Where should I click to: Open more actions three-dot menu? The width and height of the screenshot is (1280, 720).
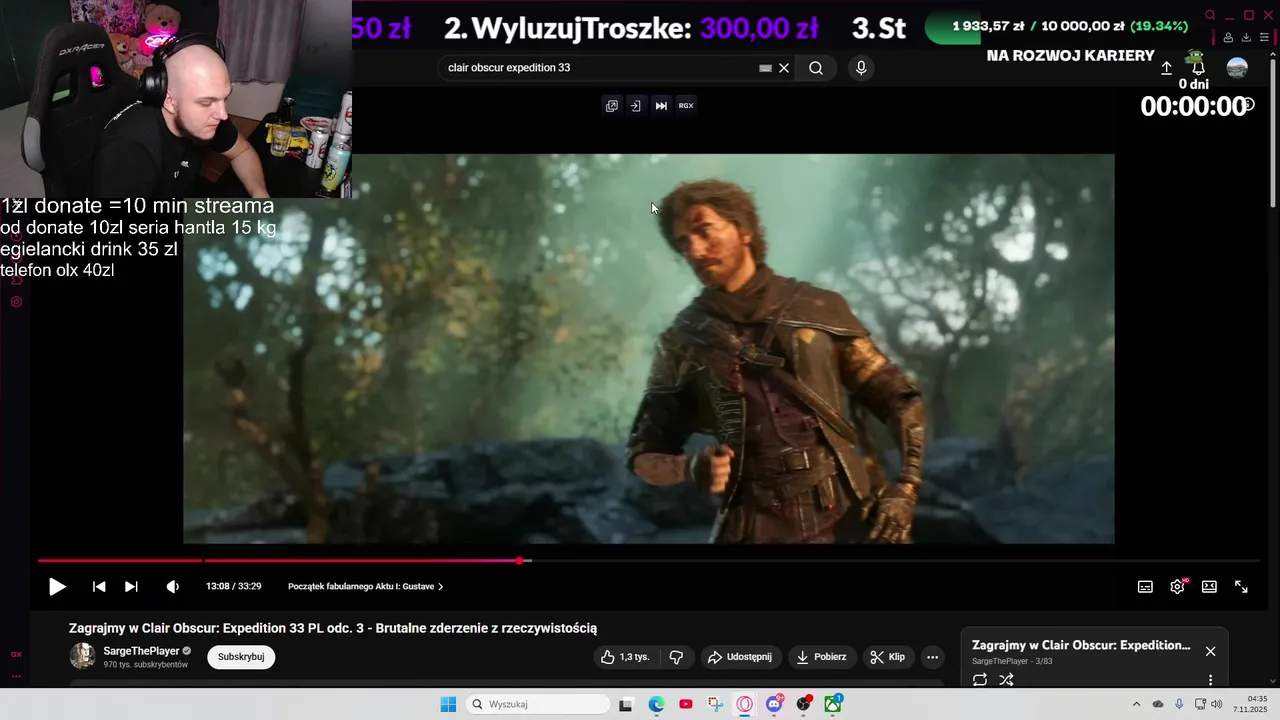[x=932, y=657]
